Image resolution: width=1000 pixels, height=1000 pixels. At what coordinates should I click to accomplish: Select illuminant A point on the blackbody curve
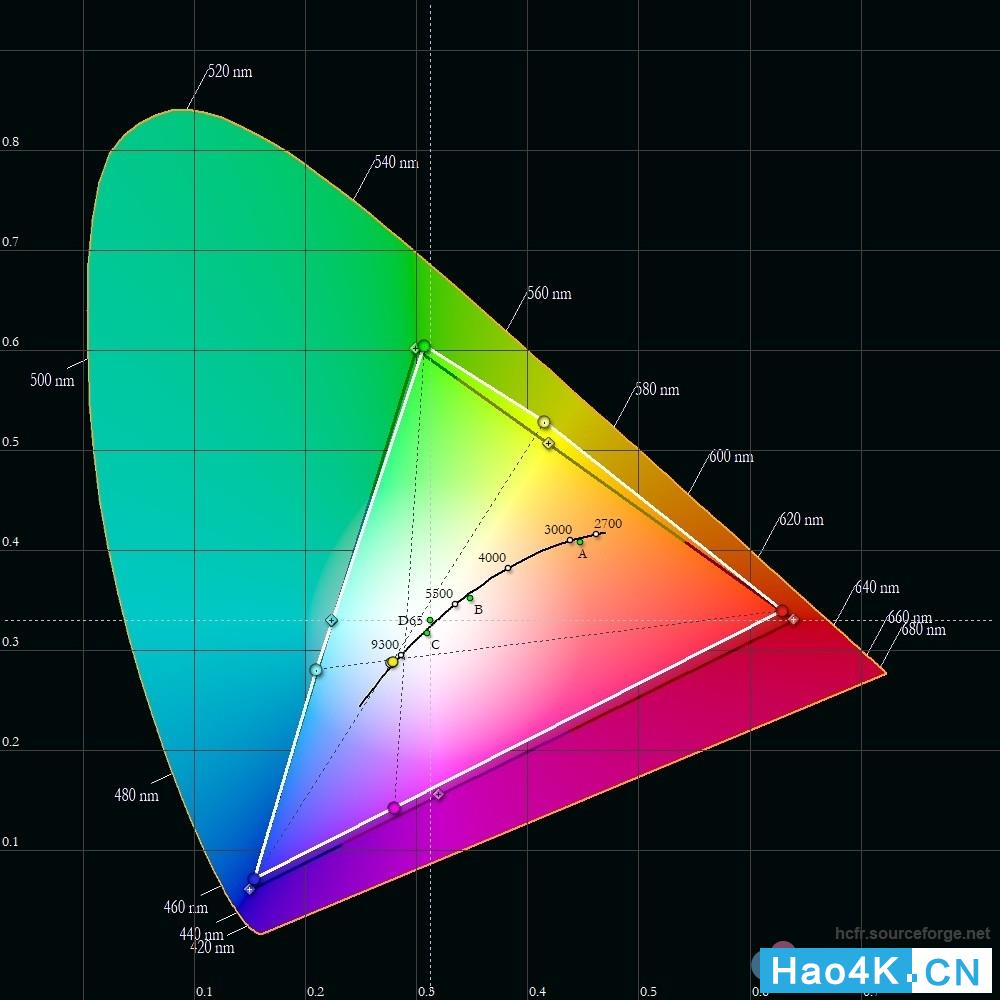(x=579, y=541)
